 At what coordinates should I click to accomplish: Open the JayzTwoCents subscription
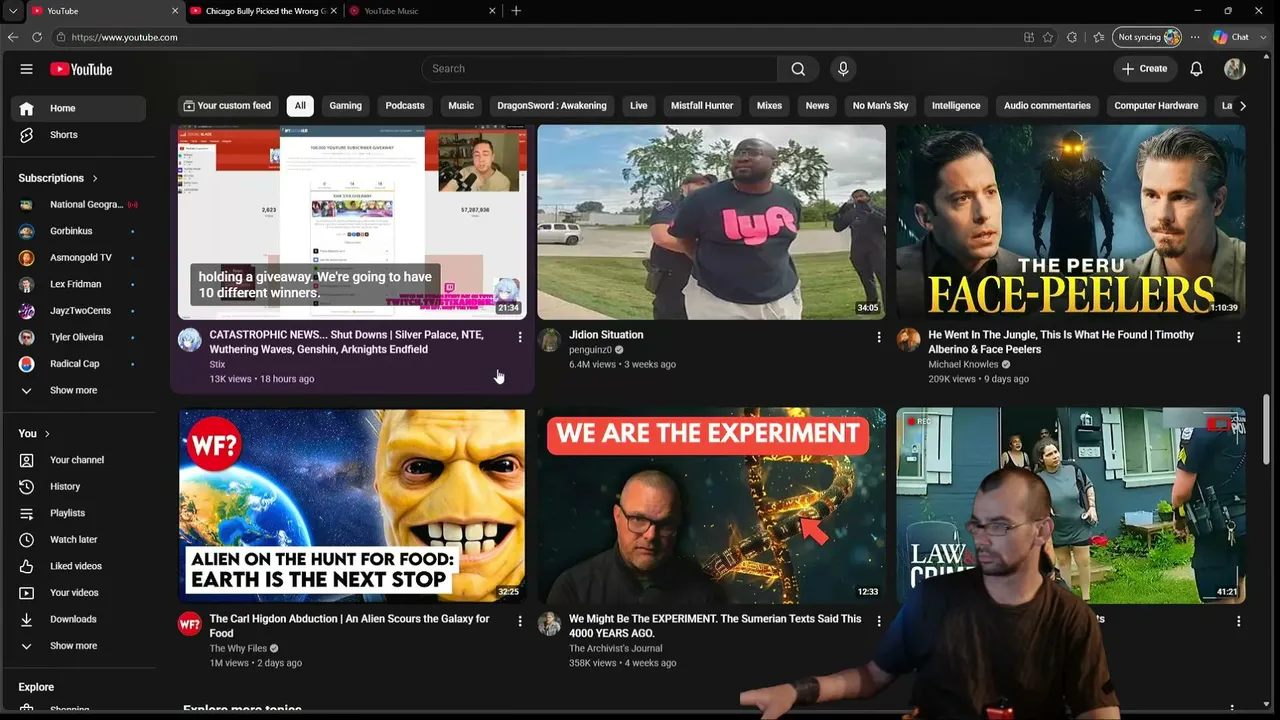[x=78, y=311]
